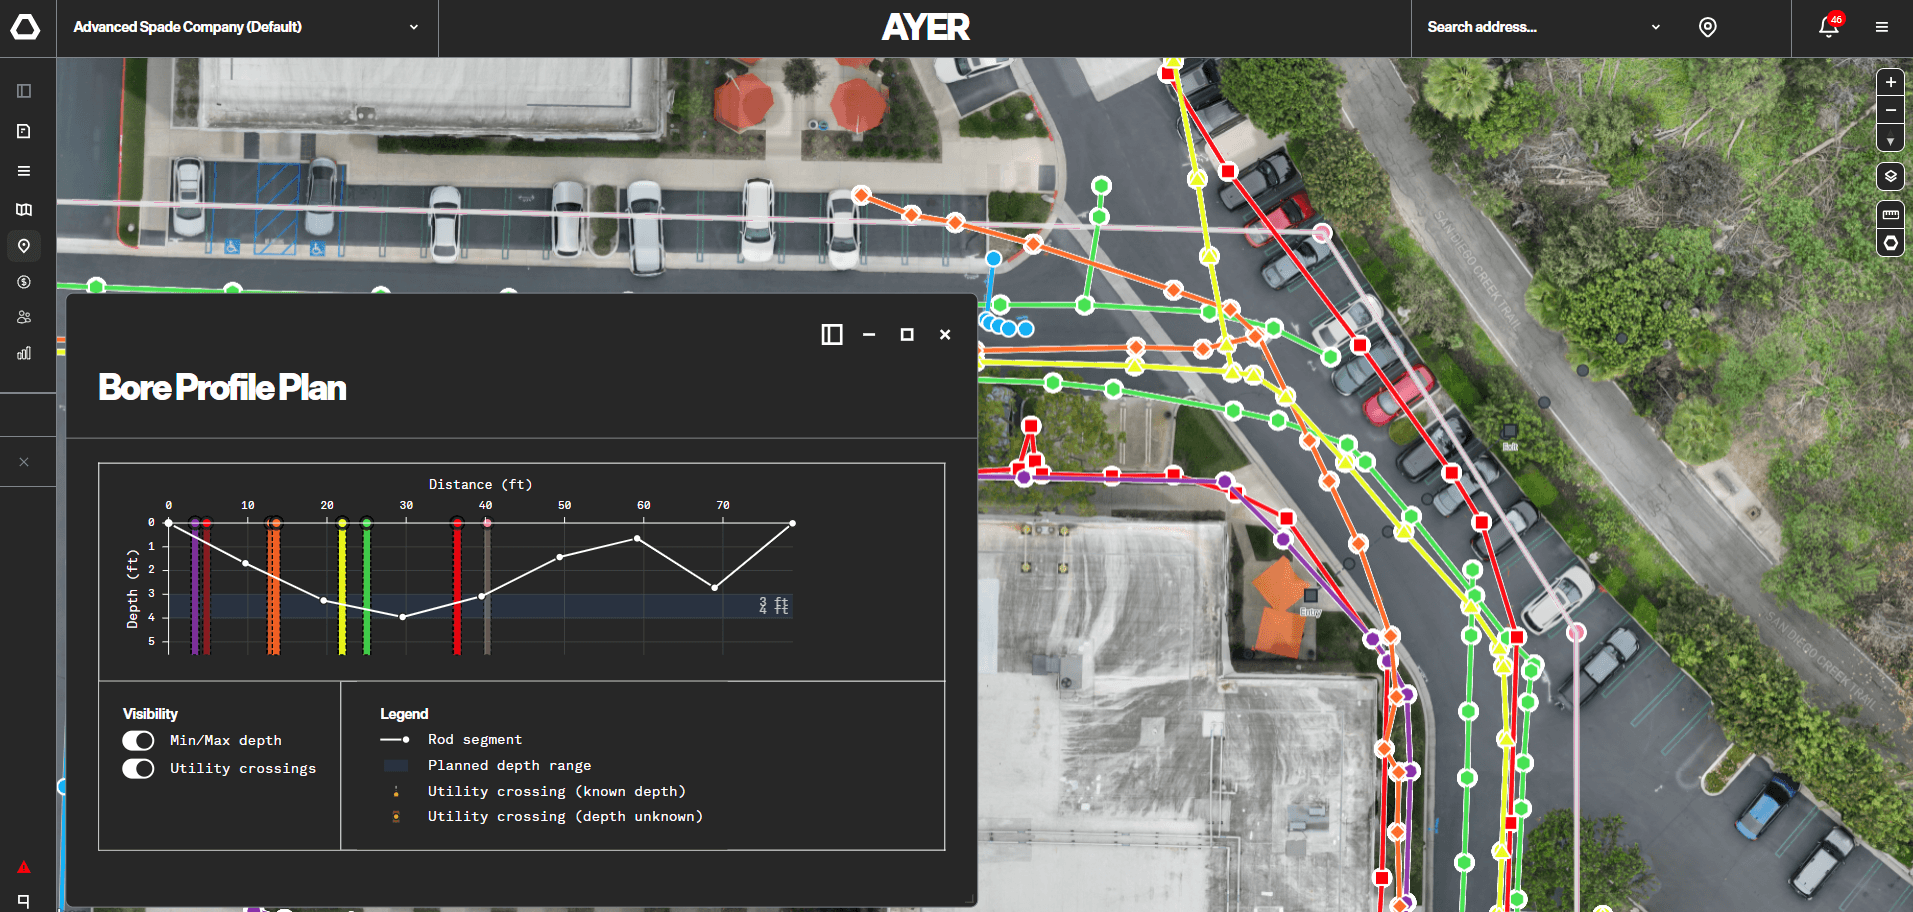Screen dimensions: 1913x912
Task: Click the green utility crossing marker in chart
Action: (x=367, y=523)
